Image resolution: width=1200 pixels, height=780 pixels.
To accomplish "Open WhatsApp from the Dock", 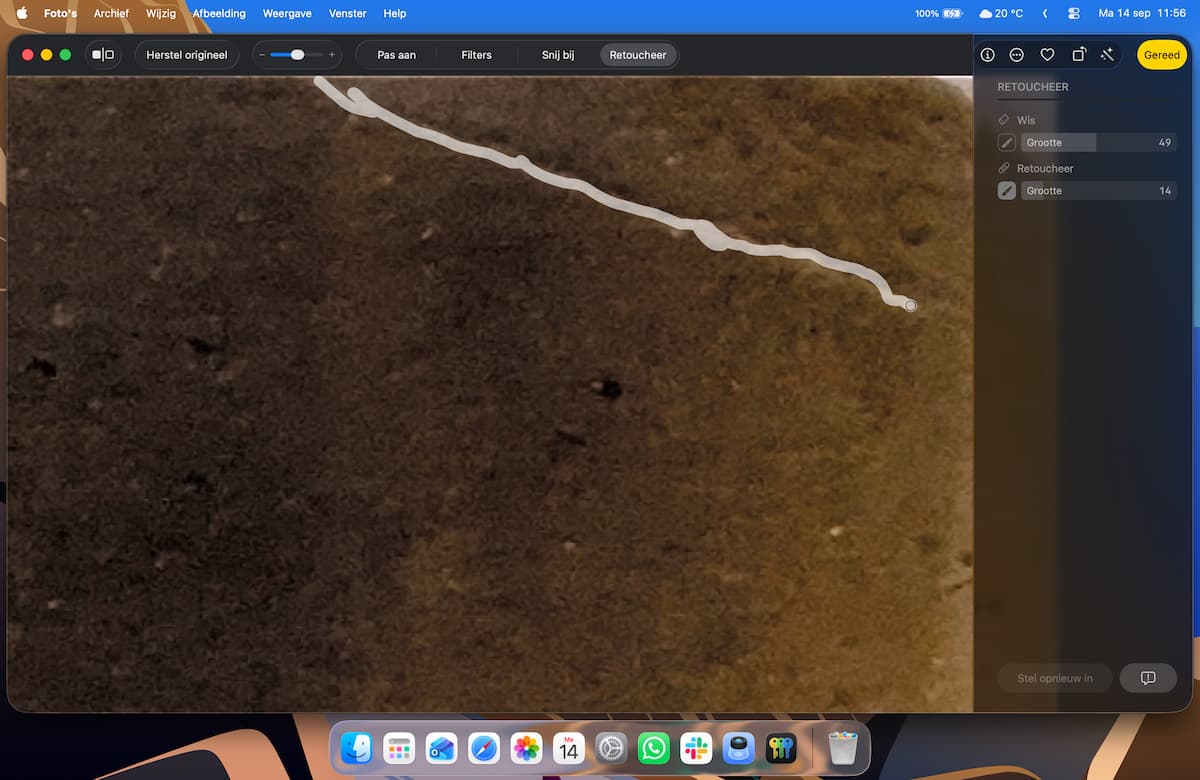I will tap(654, 748).
